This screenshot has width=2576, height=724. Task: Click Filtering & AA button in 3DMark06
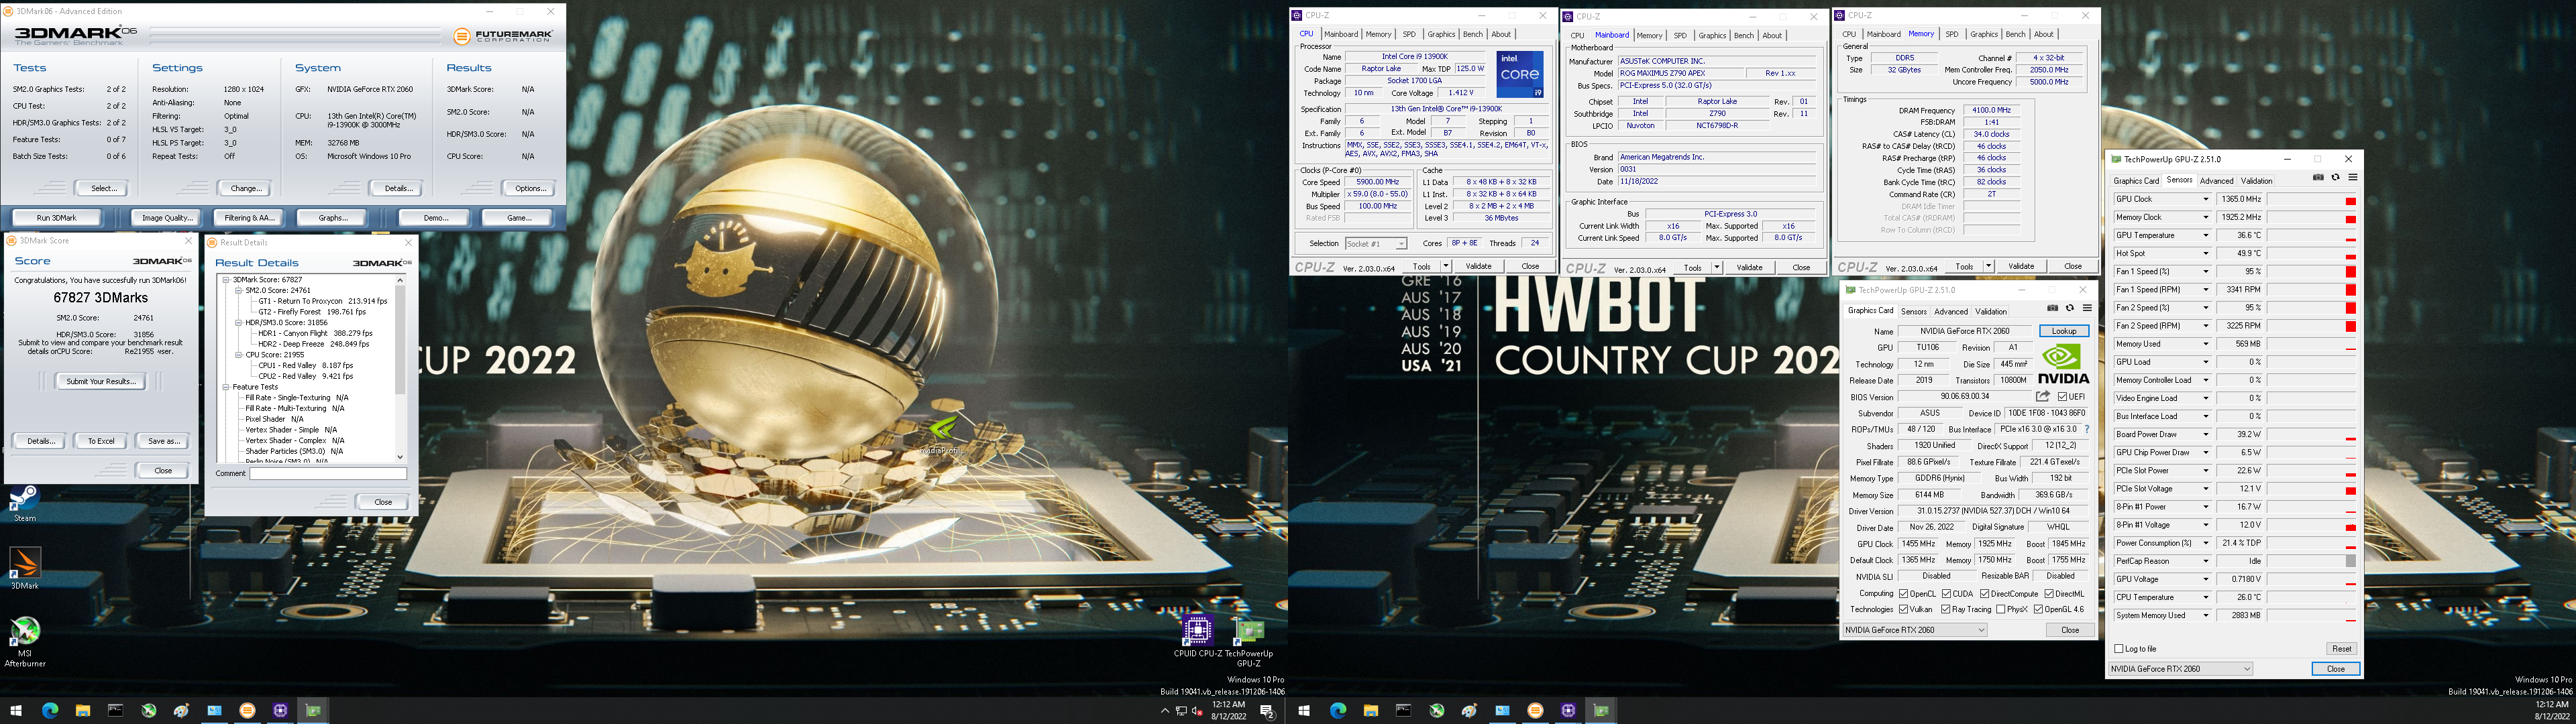(x=249, y=217)
